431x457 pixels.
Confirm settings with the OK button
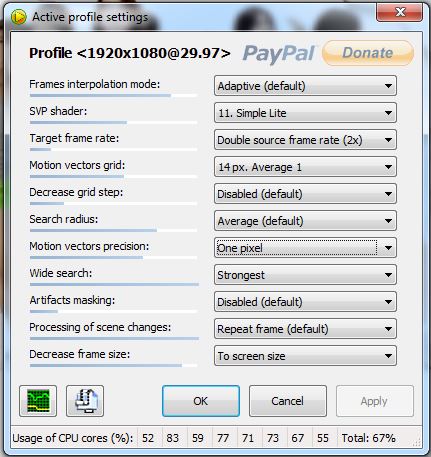201,401
